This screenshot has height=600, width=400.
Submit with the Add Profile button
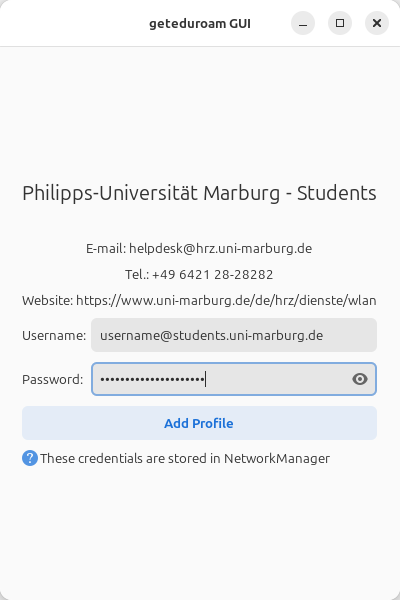pos(199,423)
